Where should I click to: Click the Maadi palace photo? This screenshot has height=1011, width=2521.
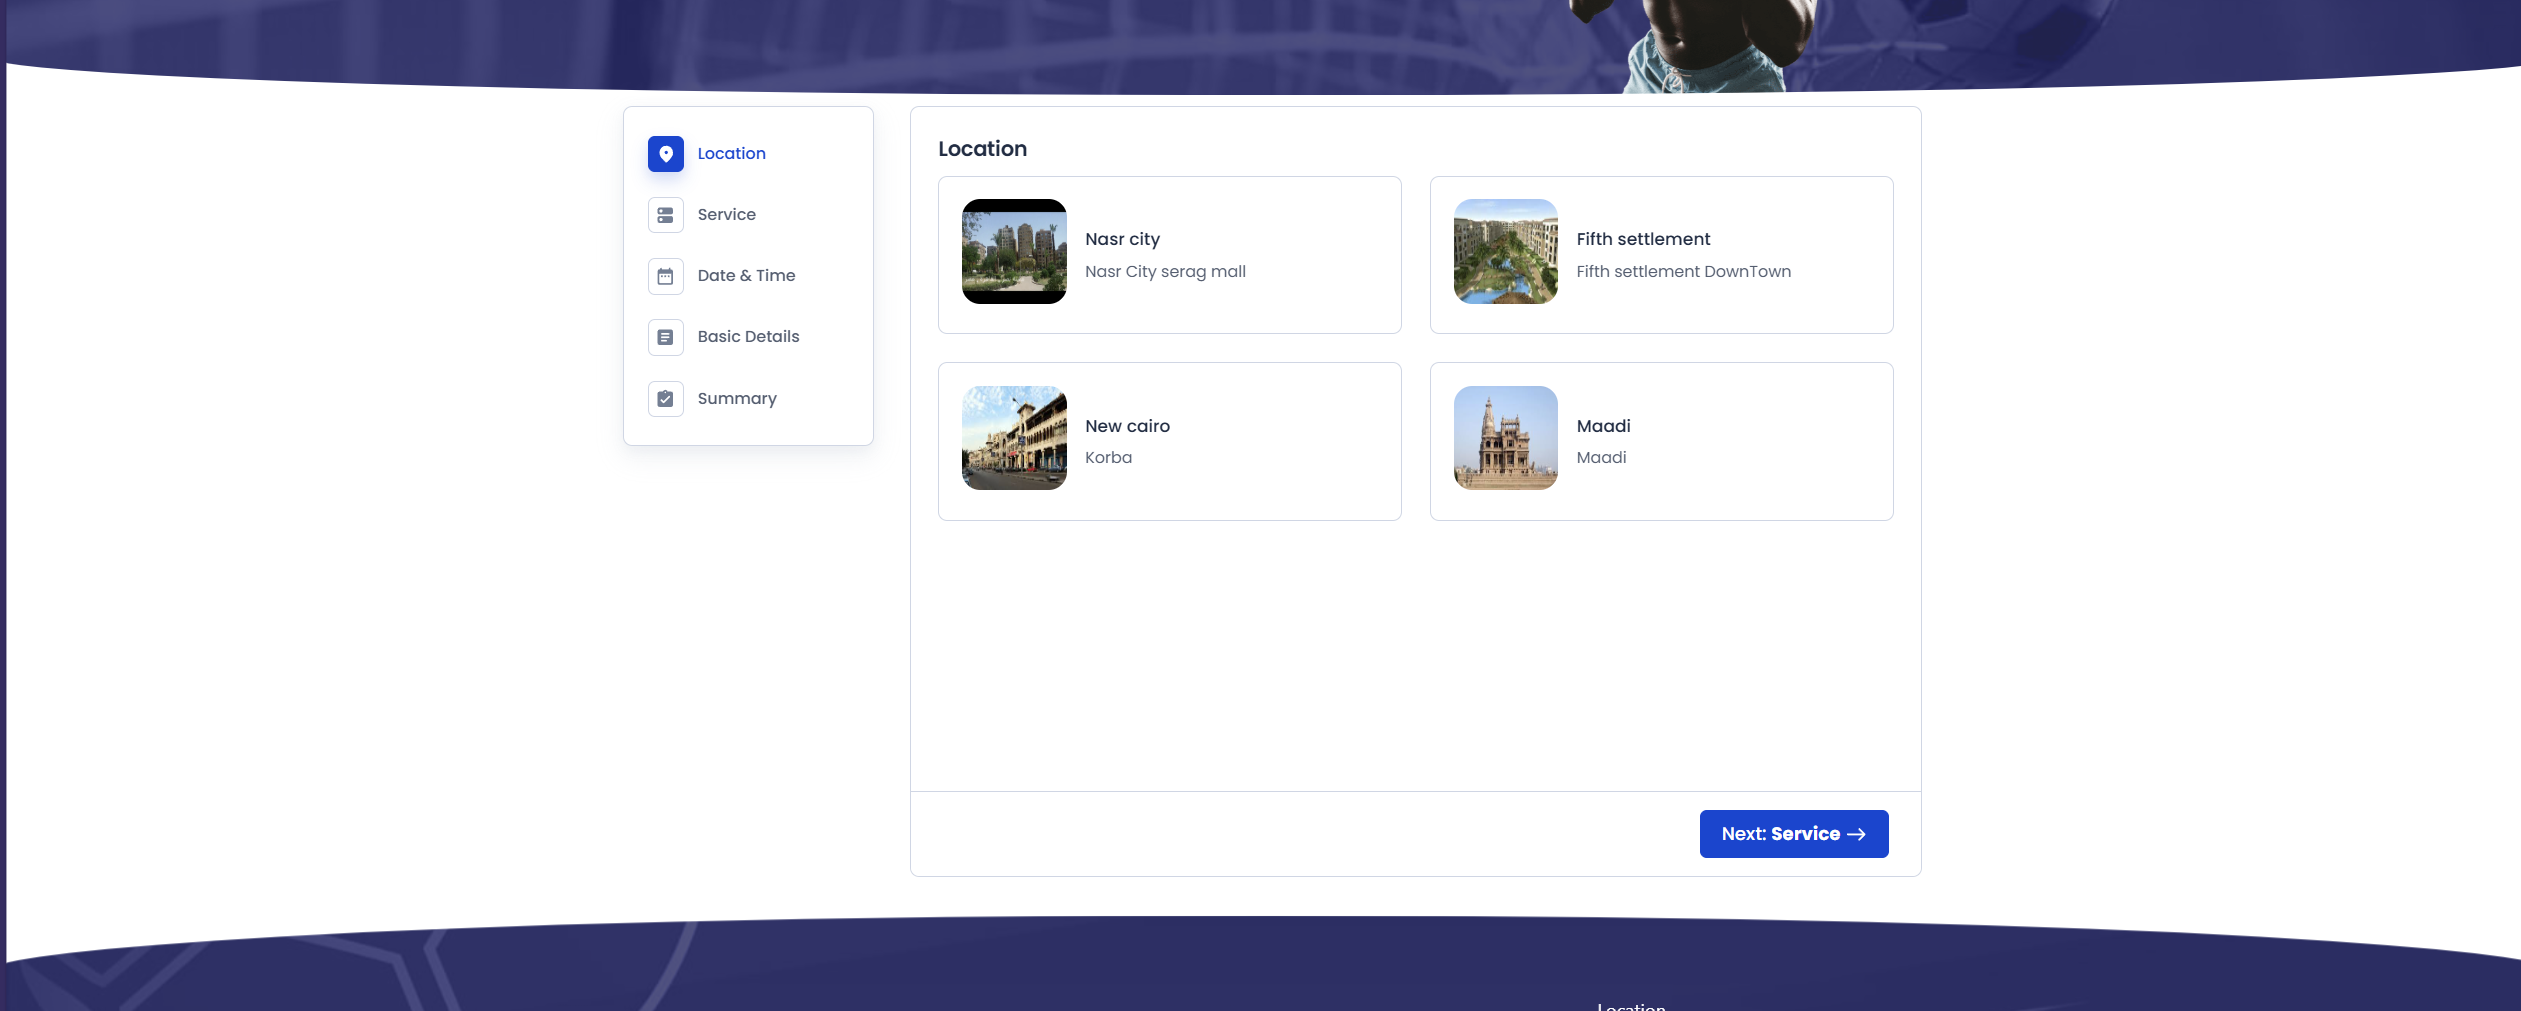(x=1505, y=438)
